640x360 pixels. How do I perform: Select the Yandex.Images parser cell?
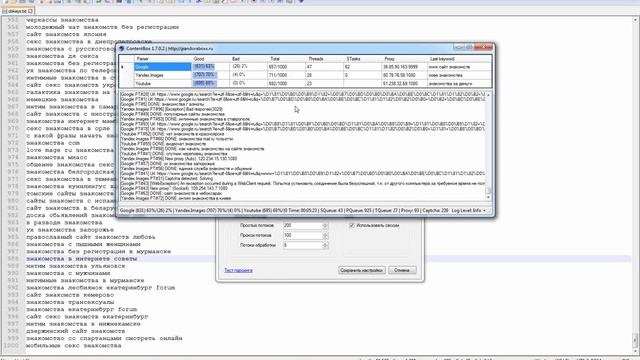(162, 75)
